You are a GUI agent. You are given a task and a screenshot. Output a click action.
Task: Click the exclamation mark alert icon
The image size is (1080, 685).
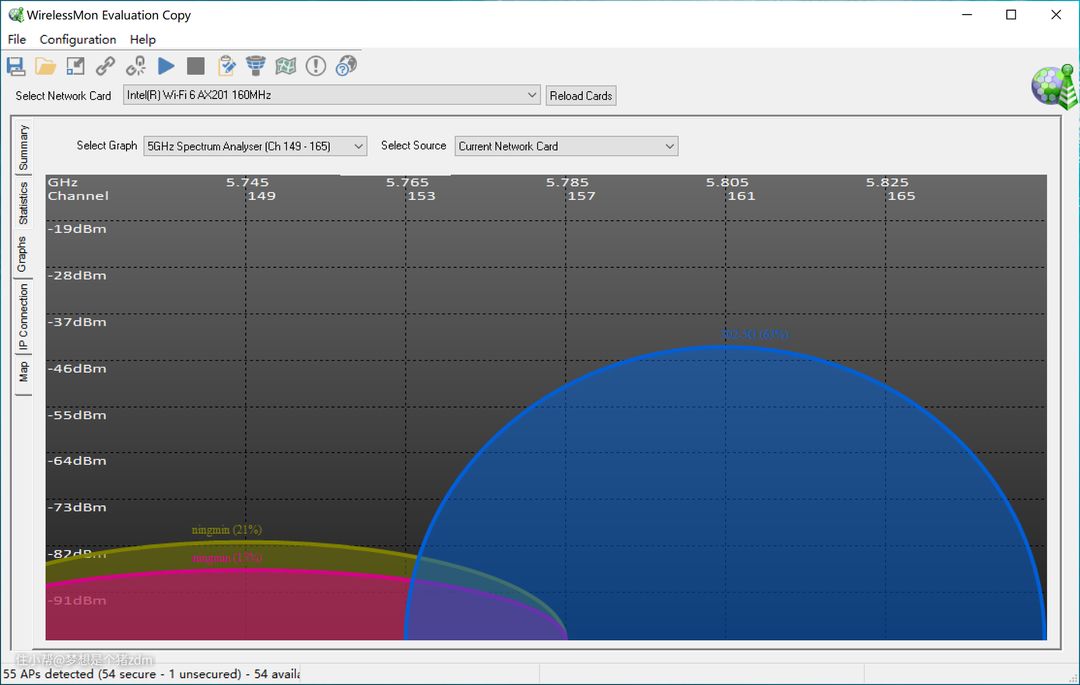pyautogui.click(x=316, y=66)
